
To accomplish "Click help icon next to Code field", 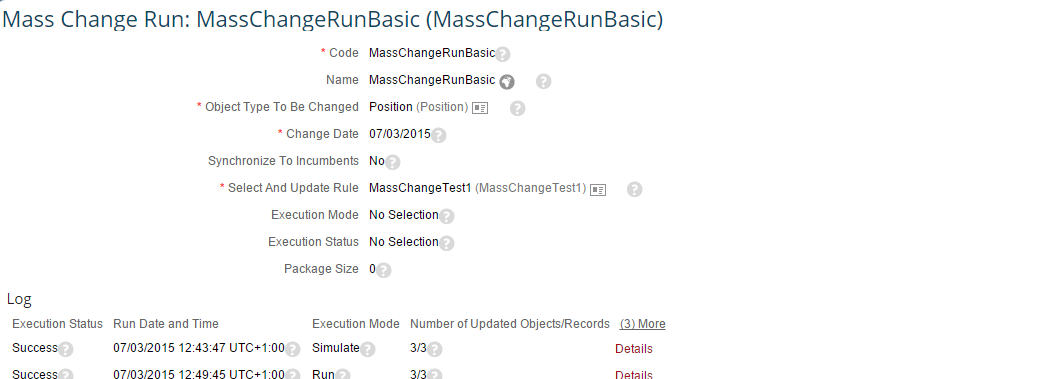I will 503,54.
